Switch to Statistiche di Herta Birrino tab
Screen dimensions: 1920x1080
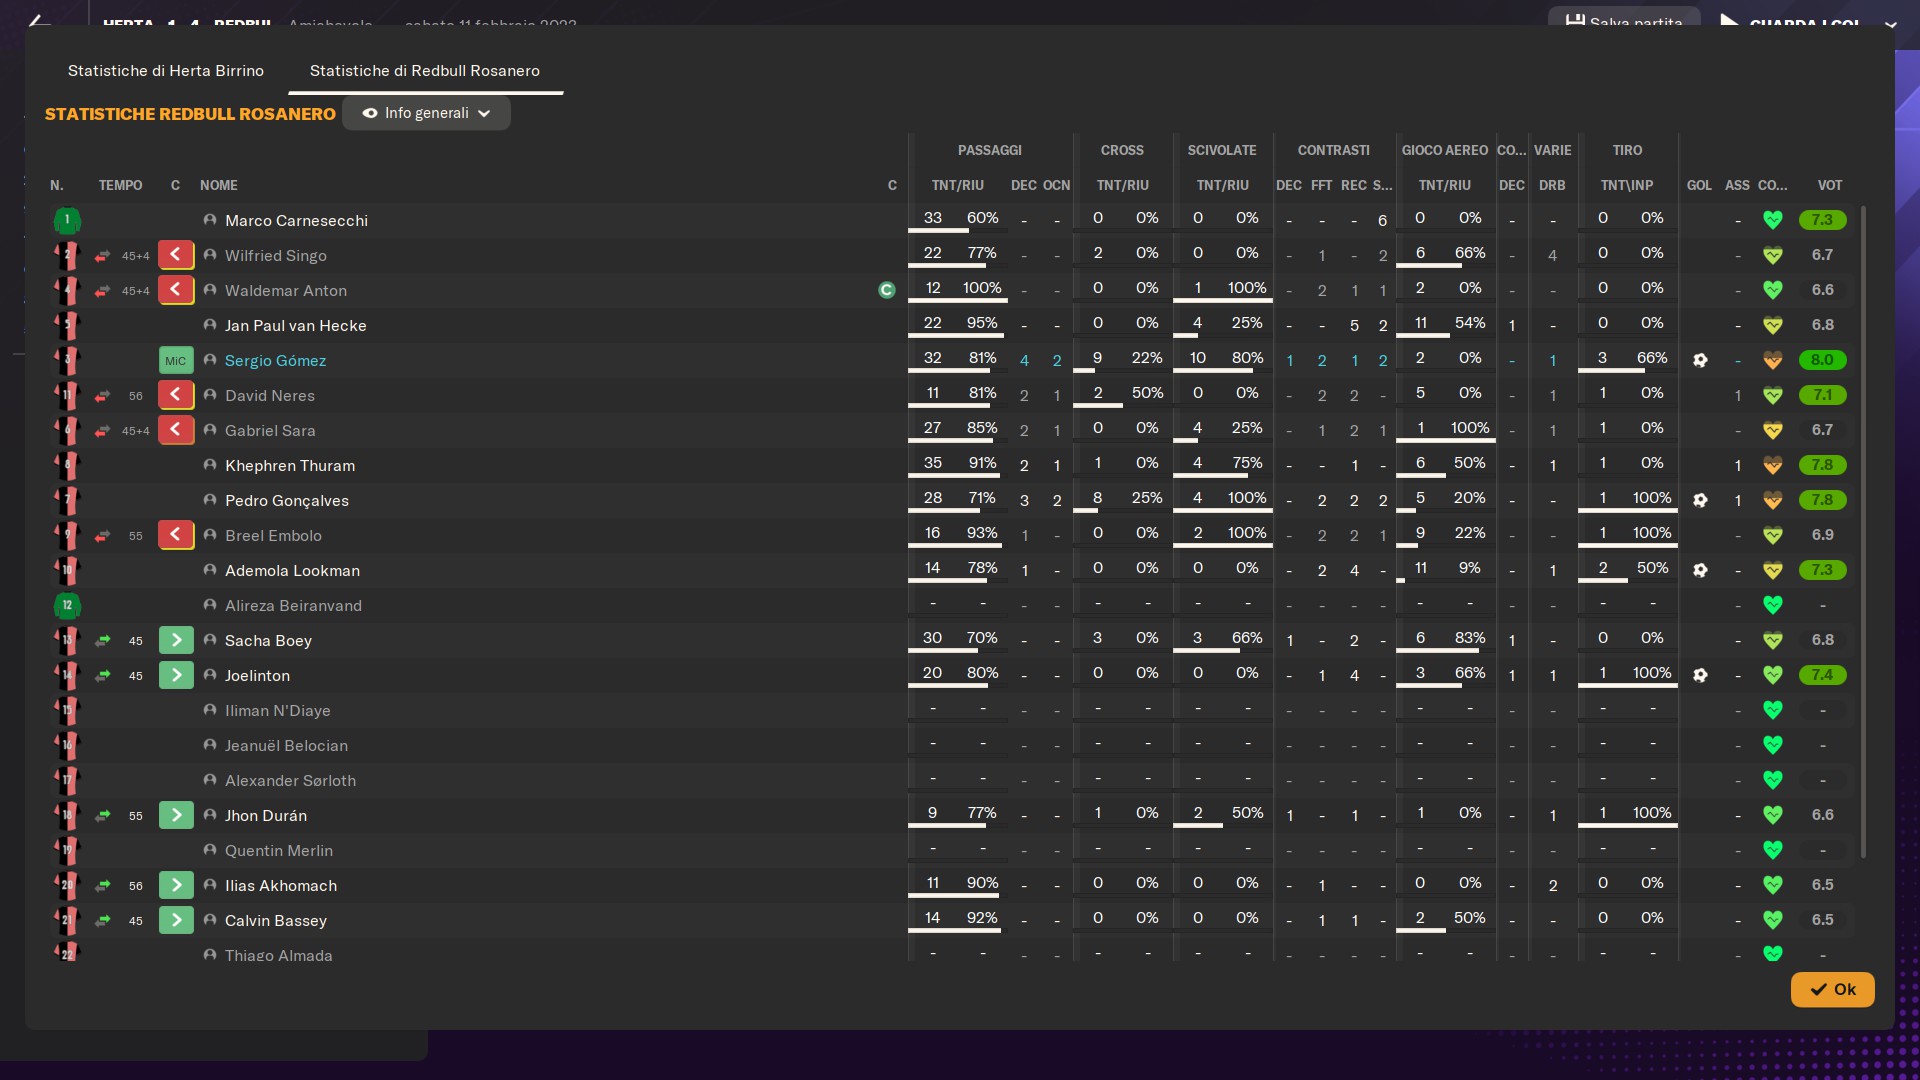[166, 71]
